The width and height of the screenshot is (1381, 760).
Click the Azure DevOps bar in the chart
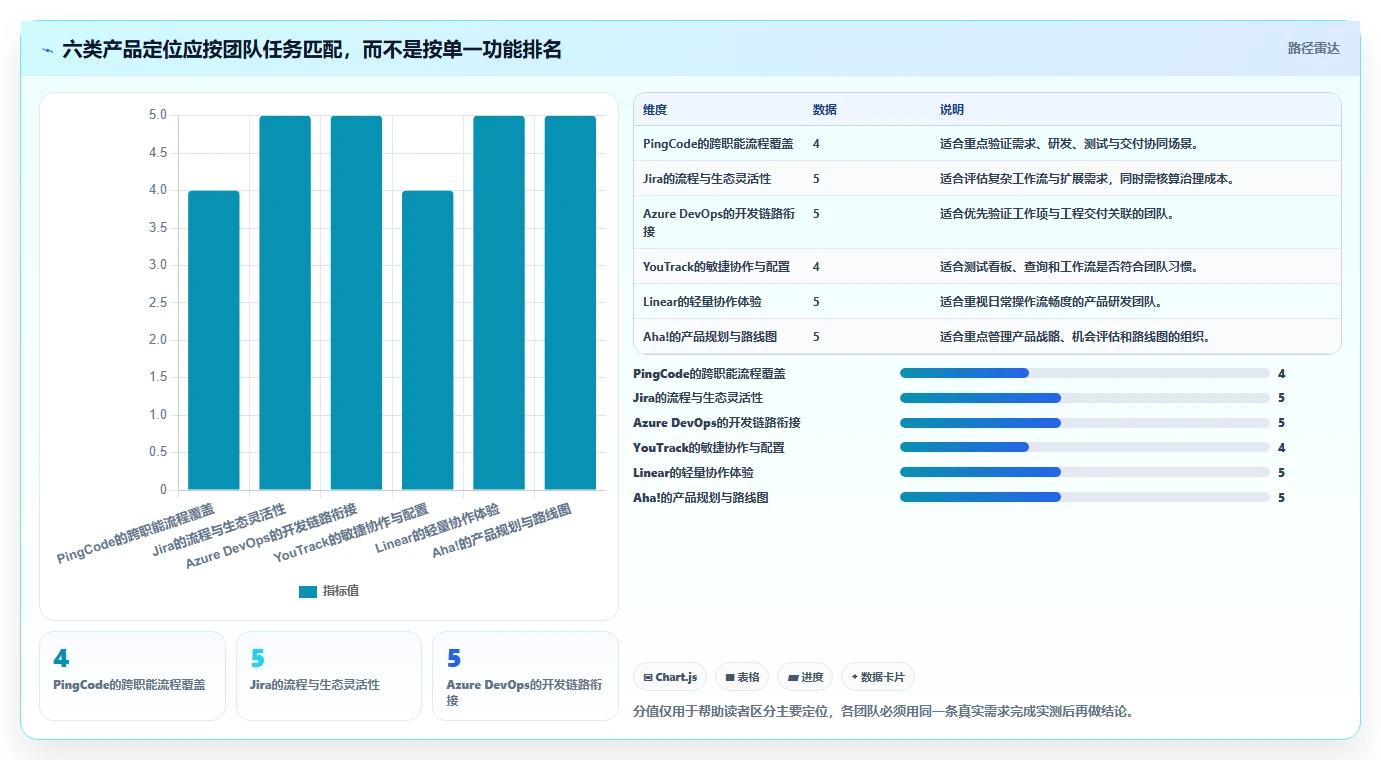pos(356,303)
